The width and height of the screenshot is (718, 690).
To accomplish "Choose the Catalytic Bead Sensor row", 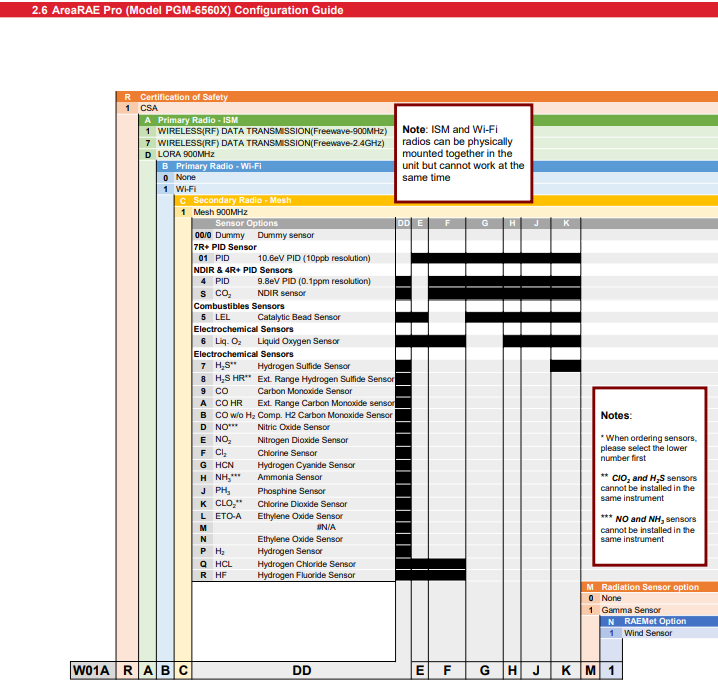I will [298, 317].
